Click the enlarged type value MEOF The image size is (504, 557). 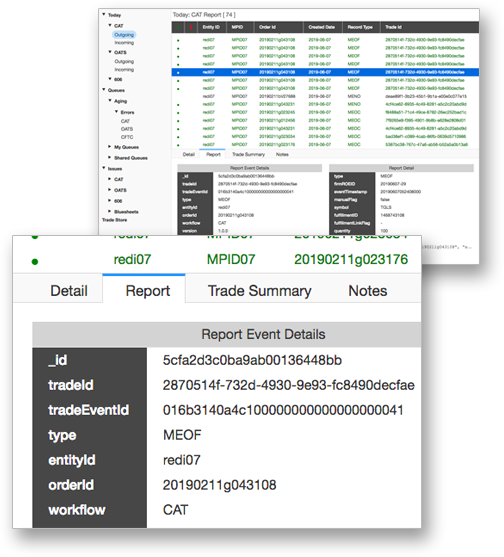click(182, 435)
